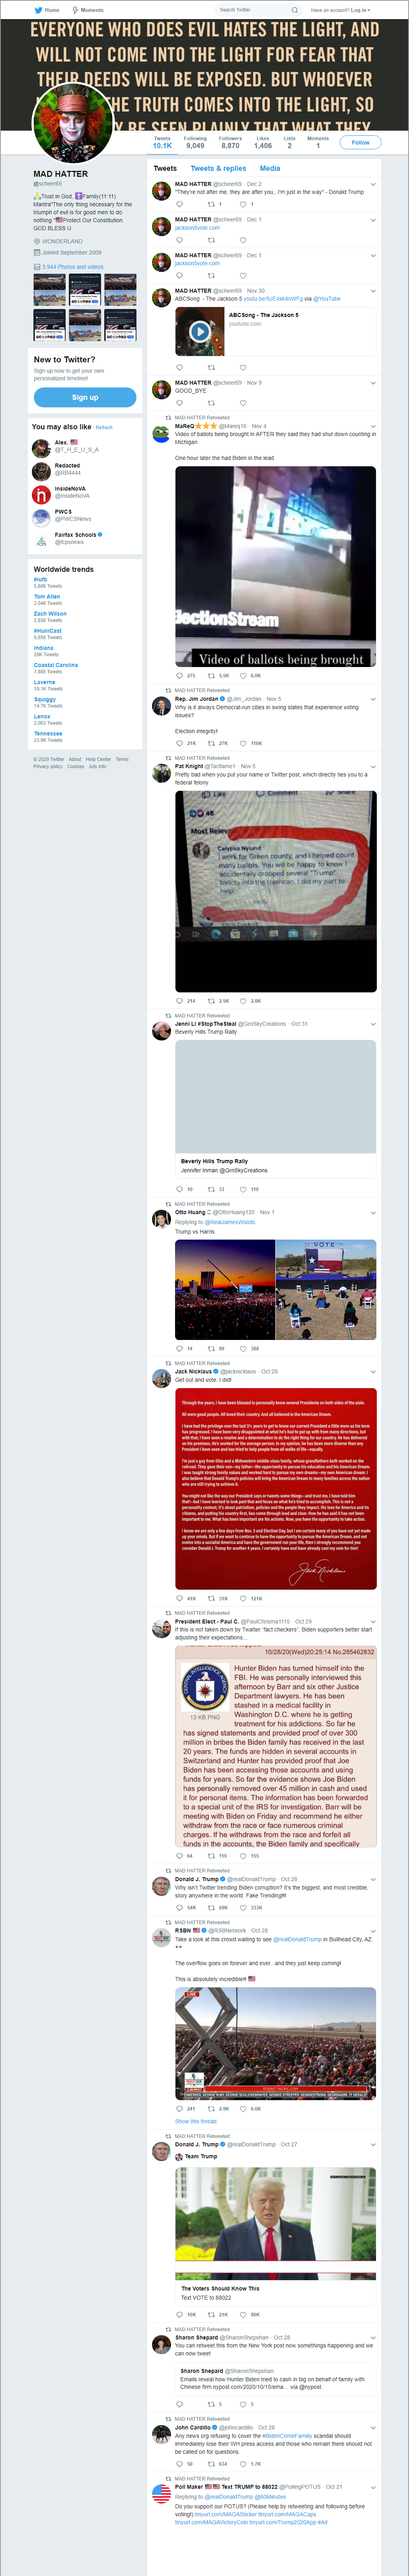This screenshot has height=2576, width=409.
Task: Switch to the Media tab
Action: [270, 168]
